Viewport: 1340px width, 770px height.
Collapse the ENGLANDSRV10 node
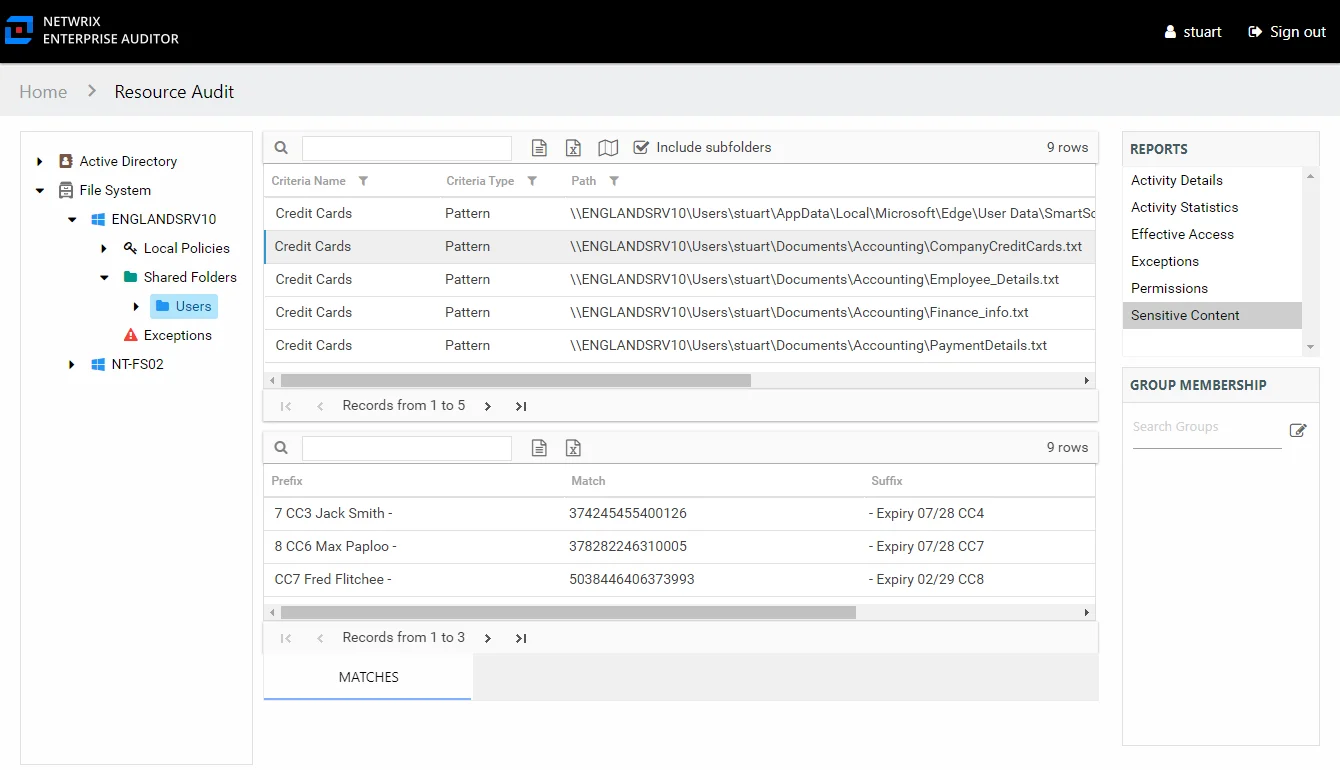72,219
